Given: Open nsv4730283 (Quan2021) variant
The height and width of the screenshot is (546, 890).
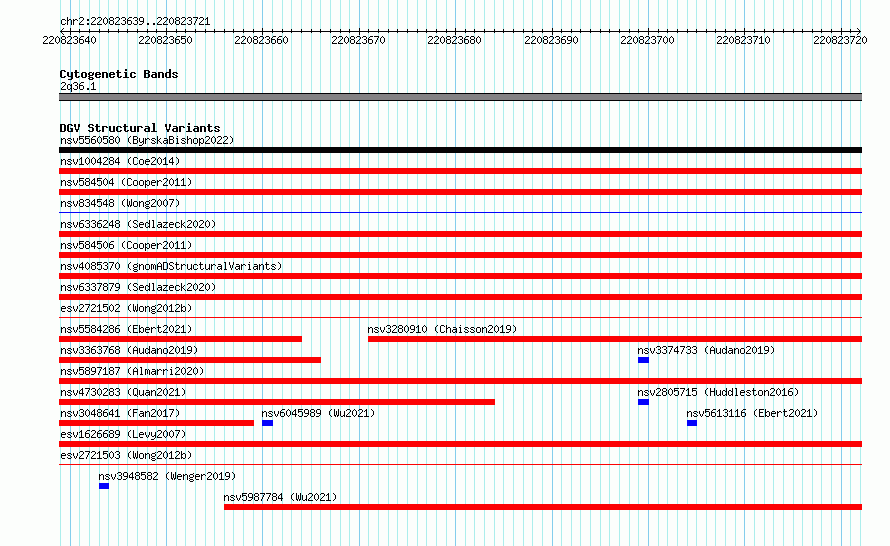Looking at the screenshot, I should (x=123, y=392).
